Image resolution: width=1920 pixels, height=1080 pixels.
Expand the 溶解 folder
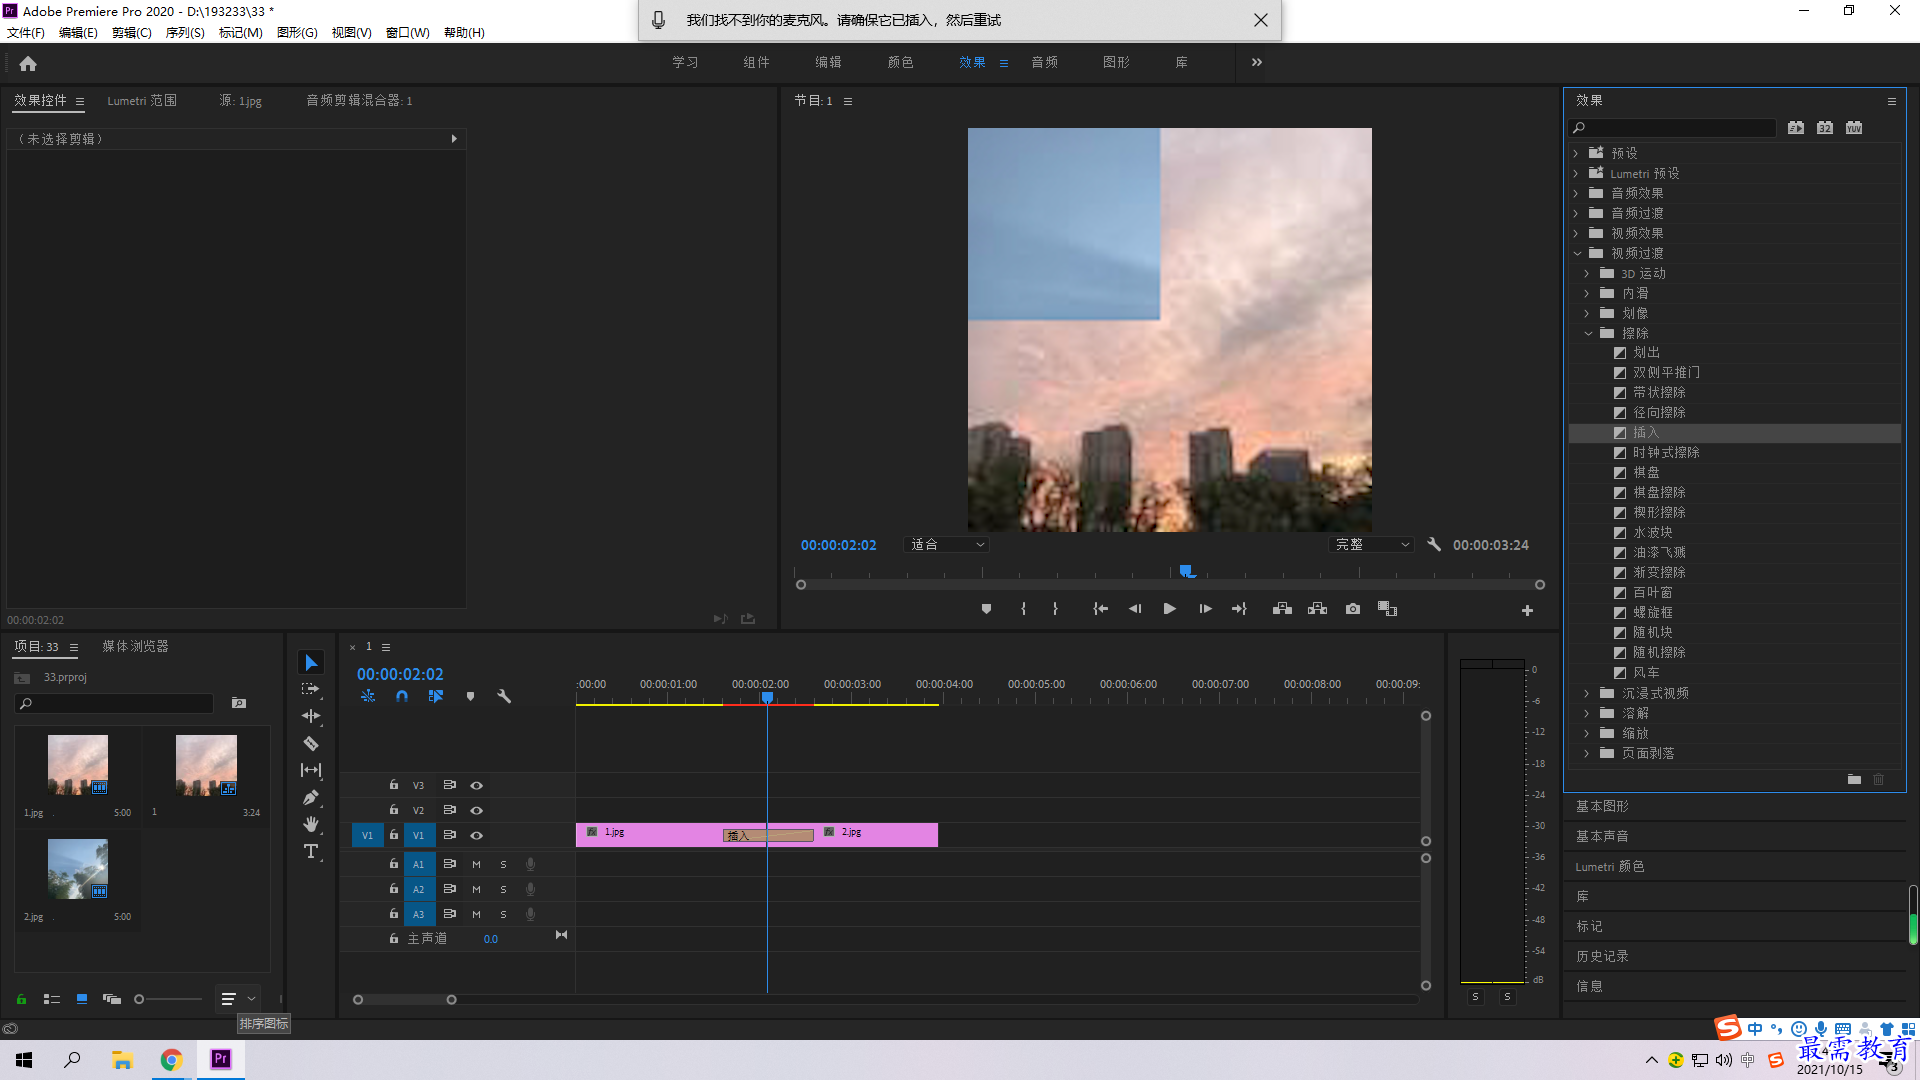[x=1588, y=713]
